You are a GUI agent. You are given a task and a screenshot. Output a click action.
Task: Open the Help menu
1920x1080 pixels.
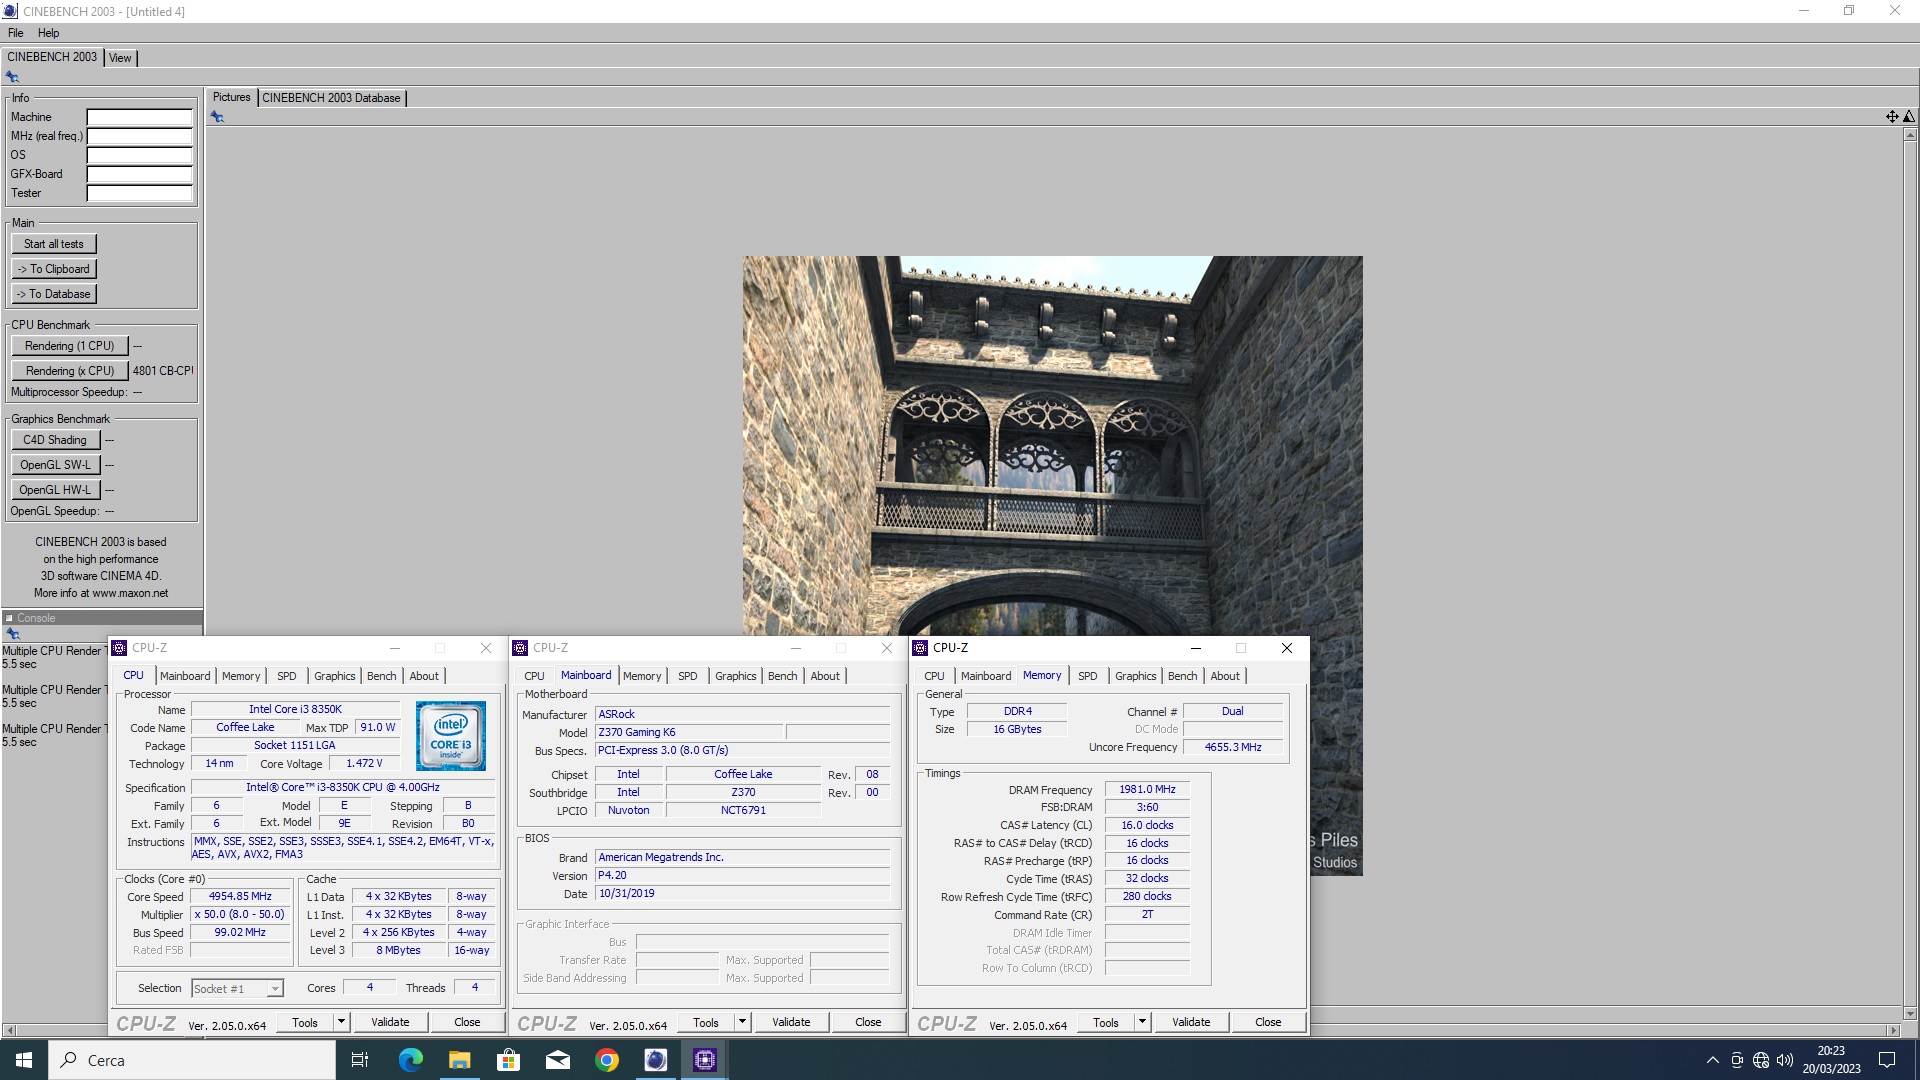(x=48, y=33)
